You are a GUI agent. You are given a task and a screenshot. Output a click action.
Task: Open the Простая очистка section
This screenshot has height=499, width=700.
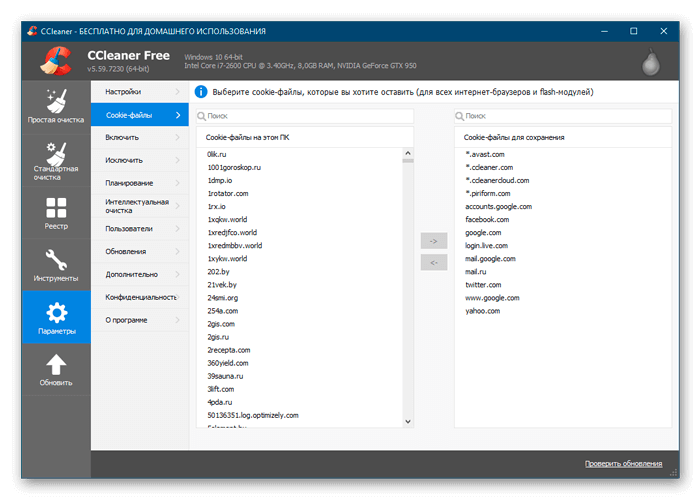(56, 107)
